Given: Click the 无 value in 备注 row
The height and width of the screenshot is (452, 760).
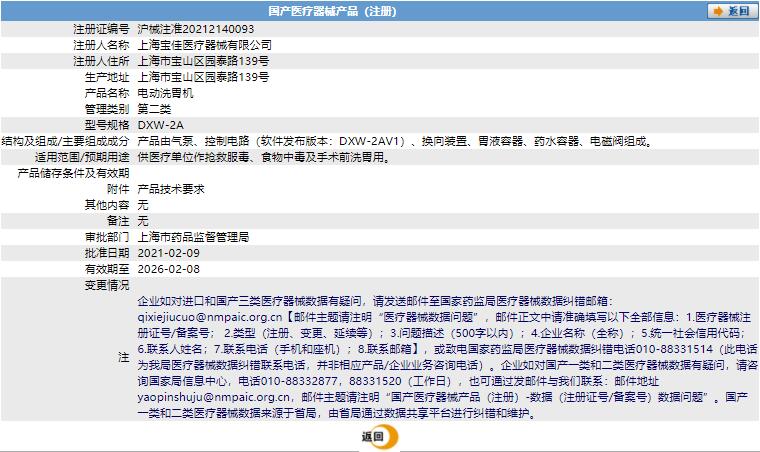Looking at the screenshot, I should pyautogui.click(x=143, y=221).
